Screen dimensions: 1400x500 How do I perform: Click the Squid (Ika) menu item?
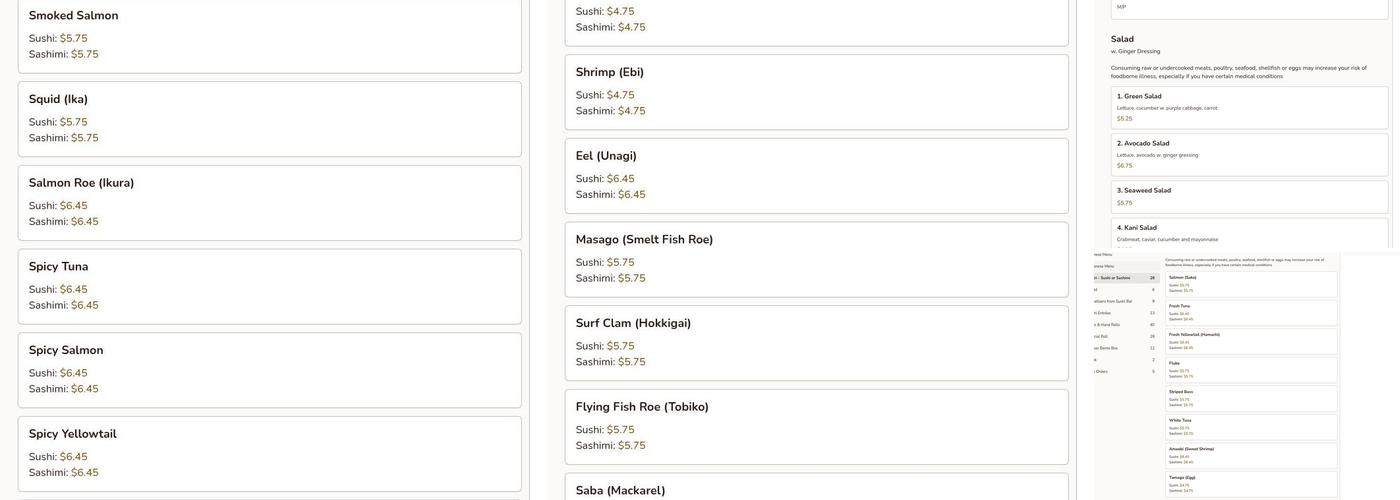click(269, 119)
